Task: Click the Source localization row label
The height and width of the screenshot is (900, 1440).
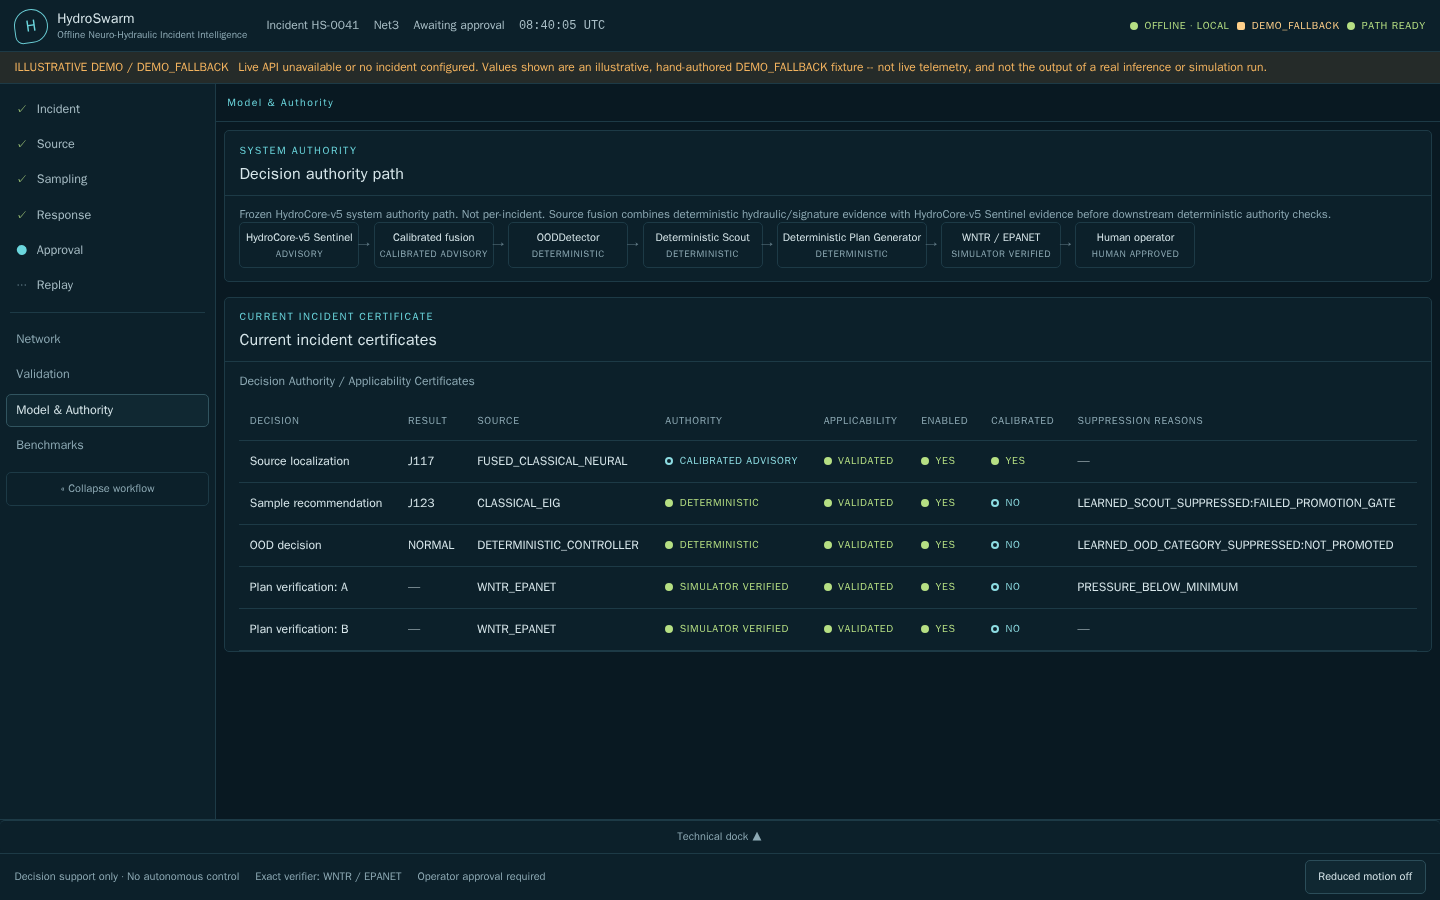Action: [x=299, y=461]
